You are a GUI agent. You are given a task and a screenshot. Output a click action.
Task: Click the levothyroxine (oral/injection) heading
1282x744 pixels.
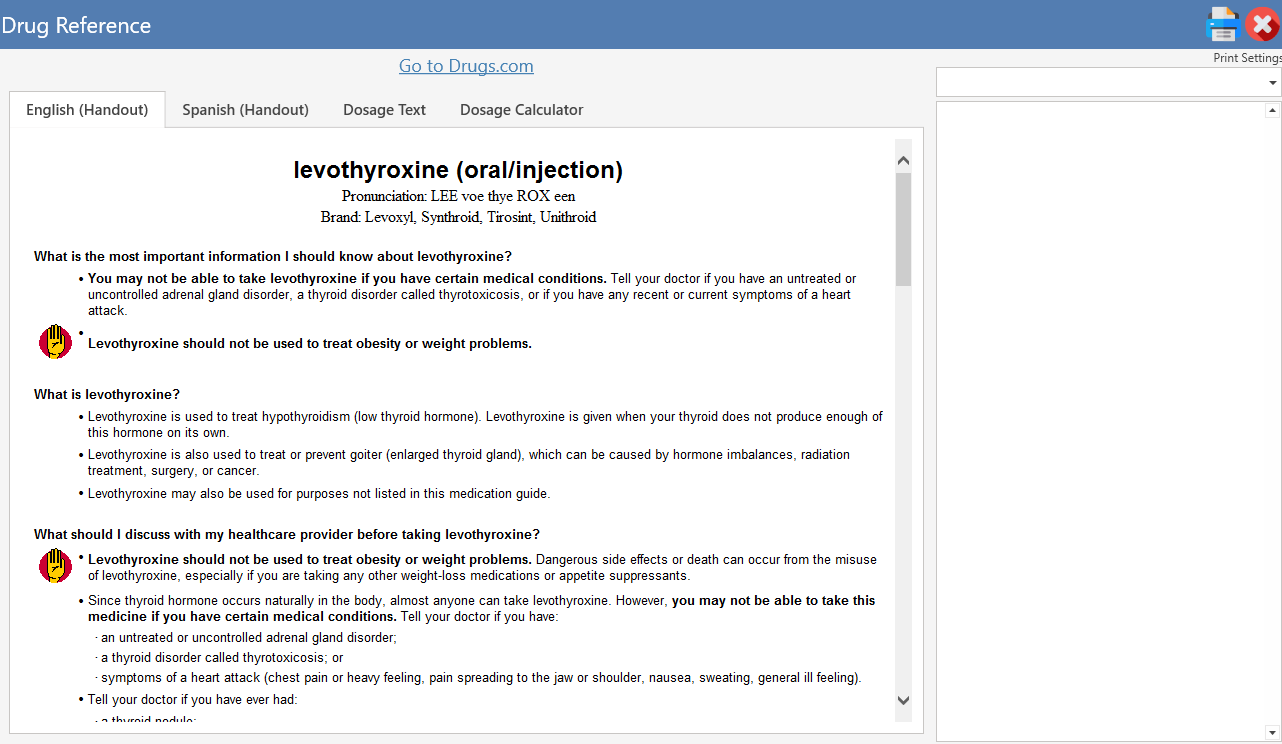(458, 170)
